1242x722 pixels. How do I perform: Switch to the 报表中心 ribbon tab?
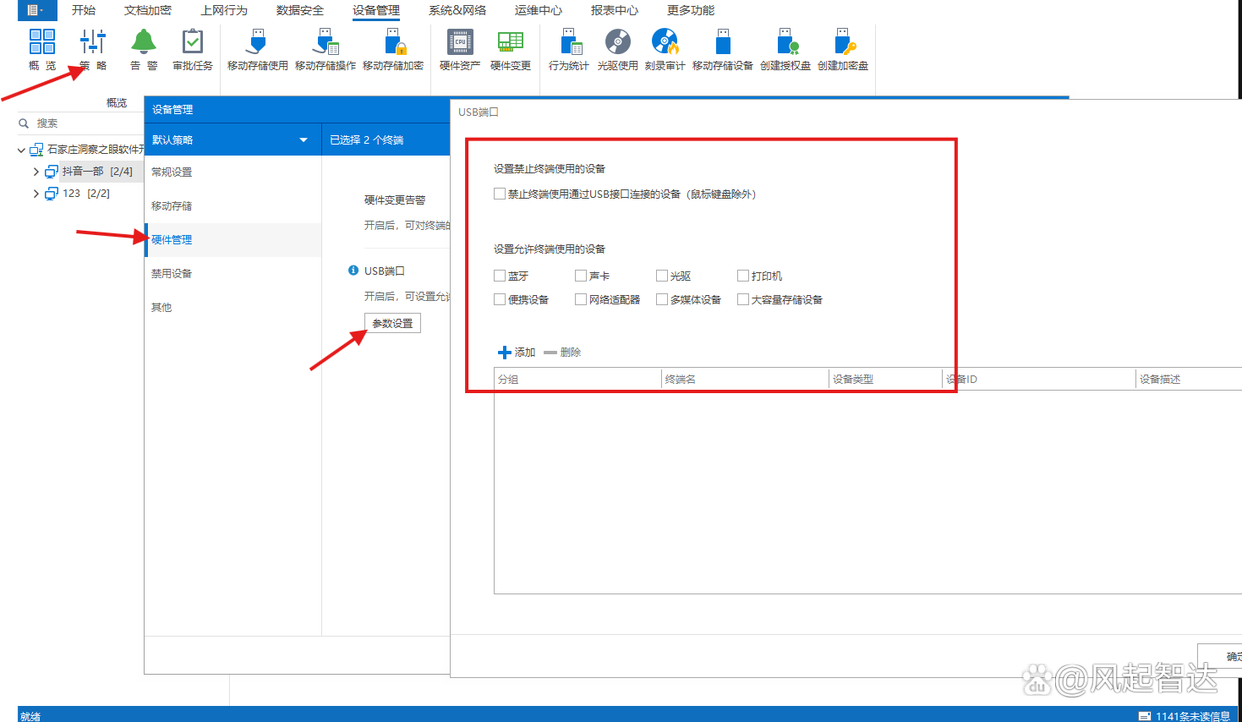click(x=615, y=10)
